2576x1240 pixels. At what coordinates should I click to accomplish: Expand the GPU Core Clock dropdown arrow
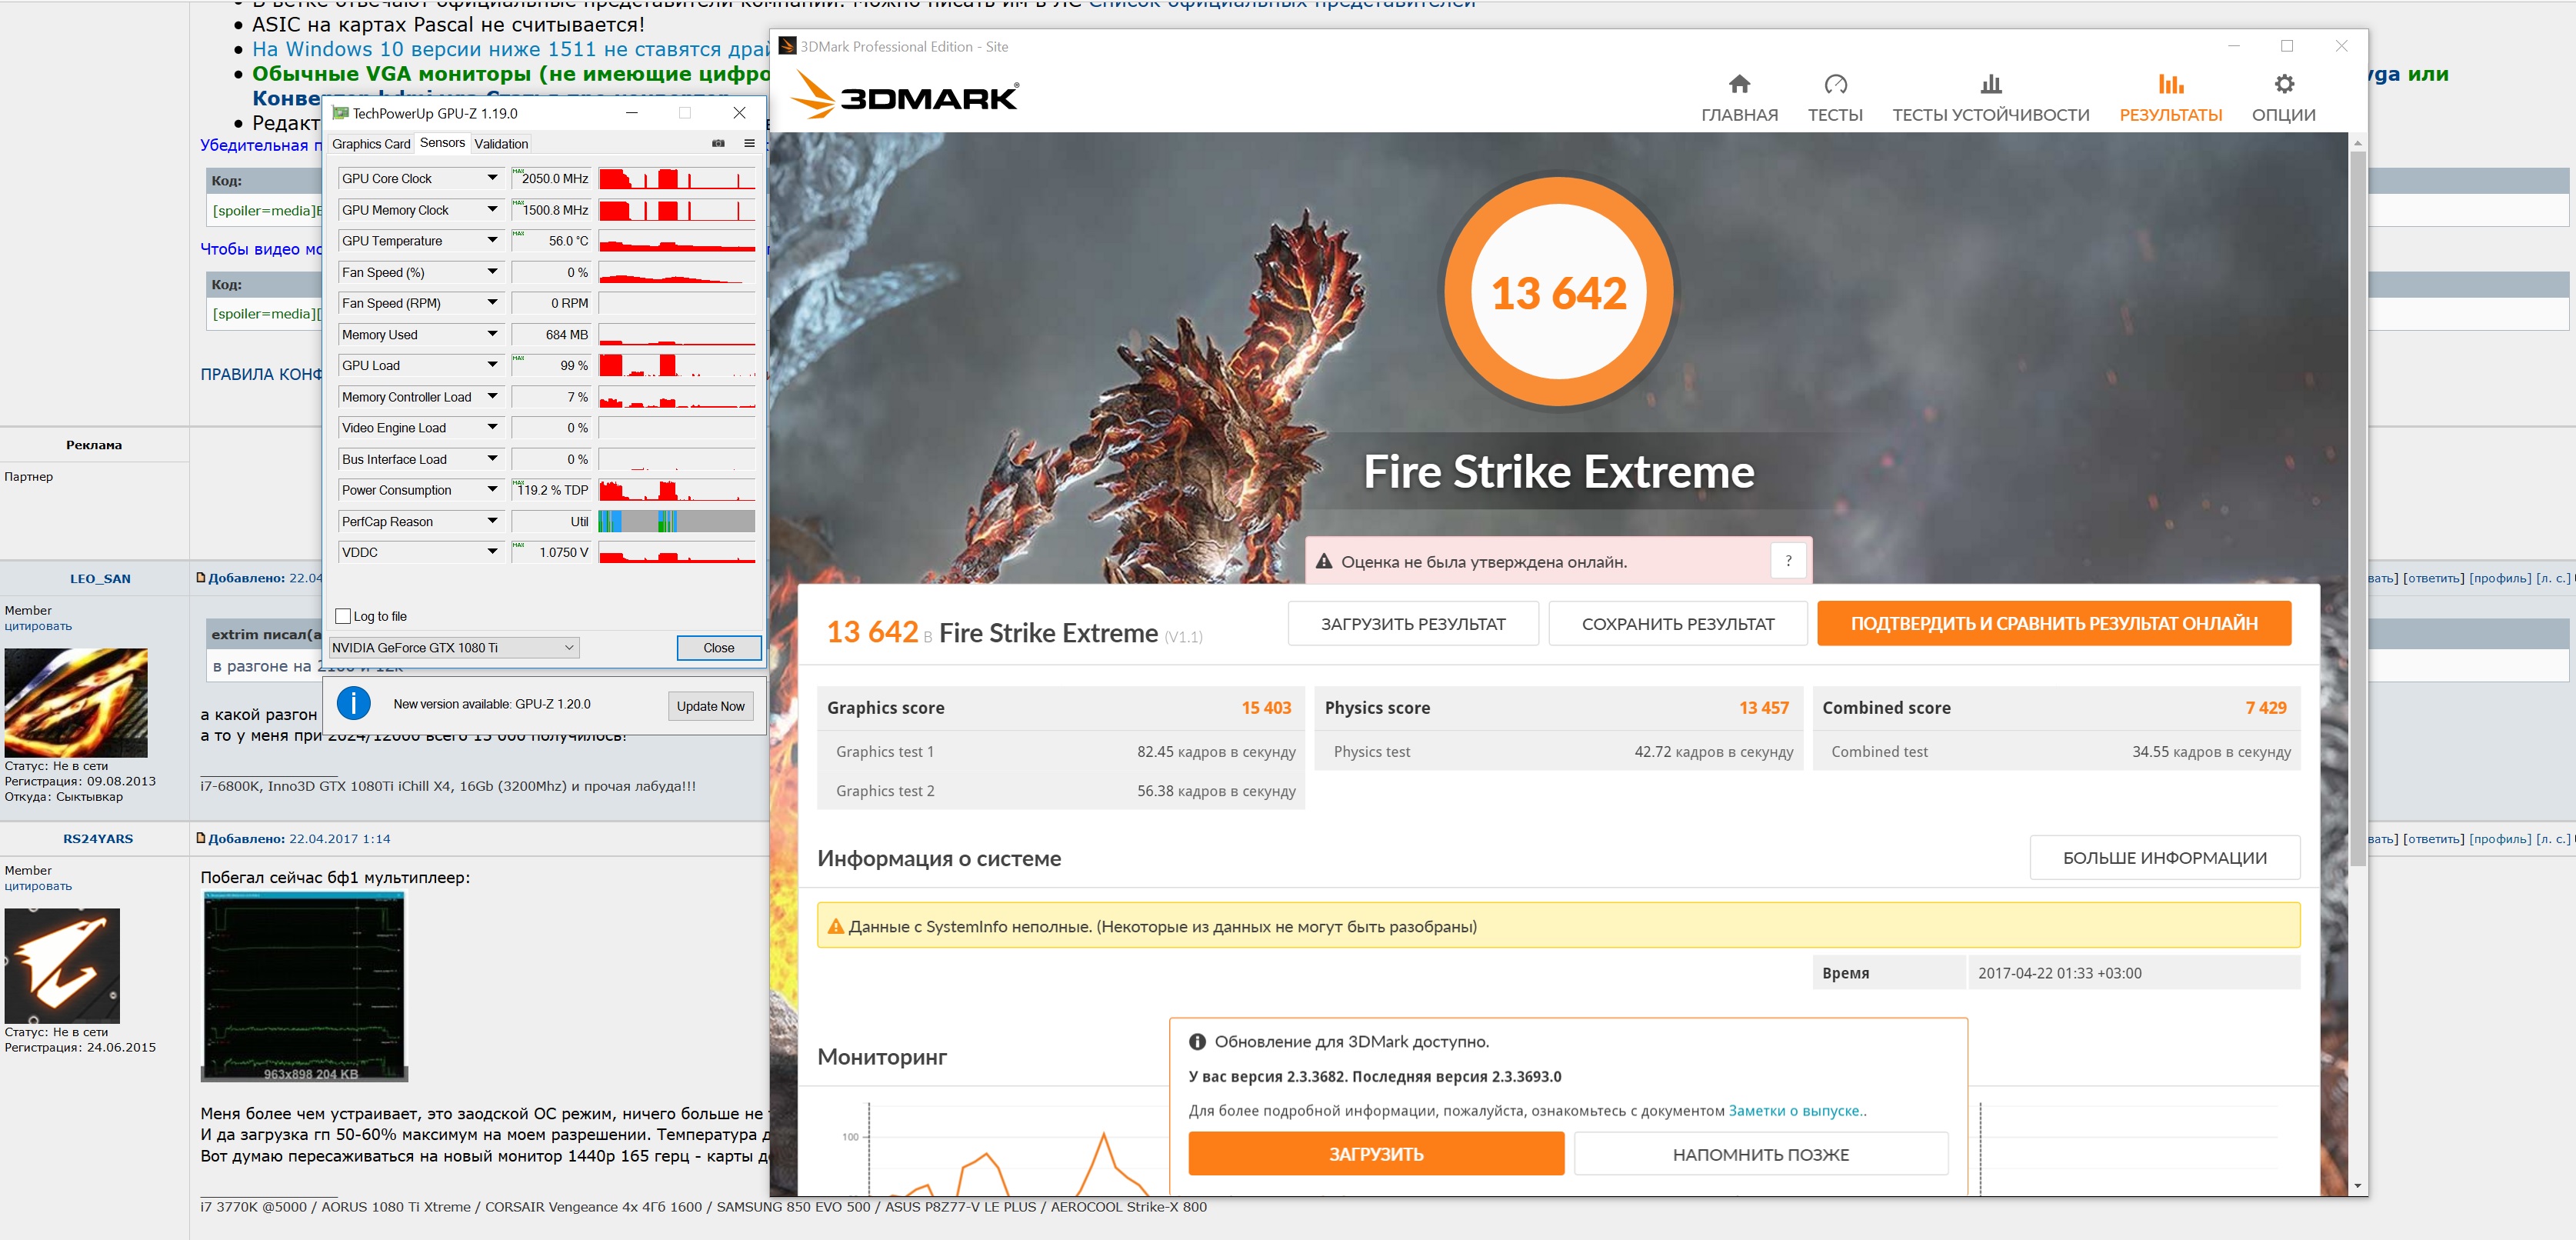click(x=492, y=178)
